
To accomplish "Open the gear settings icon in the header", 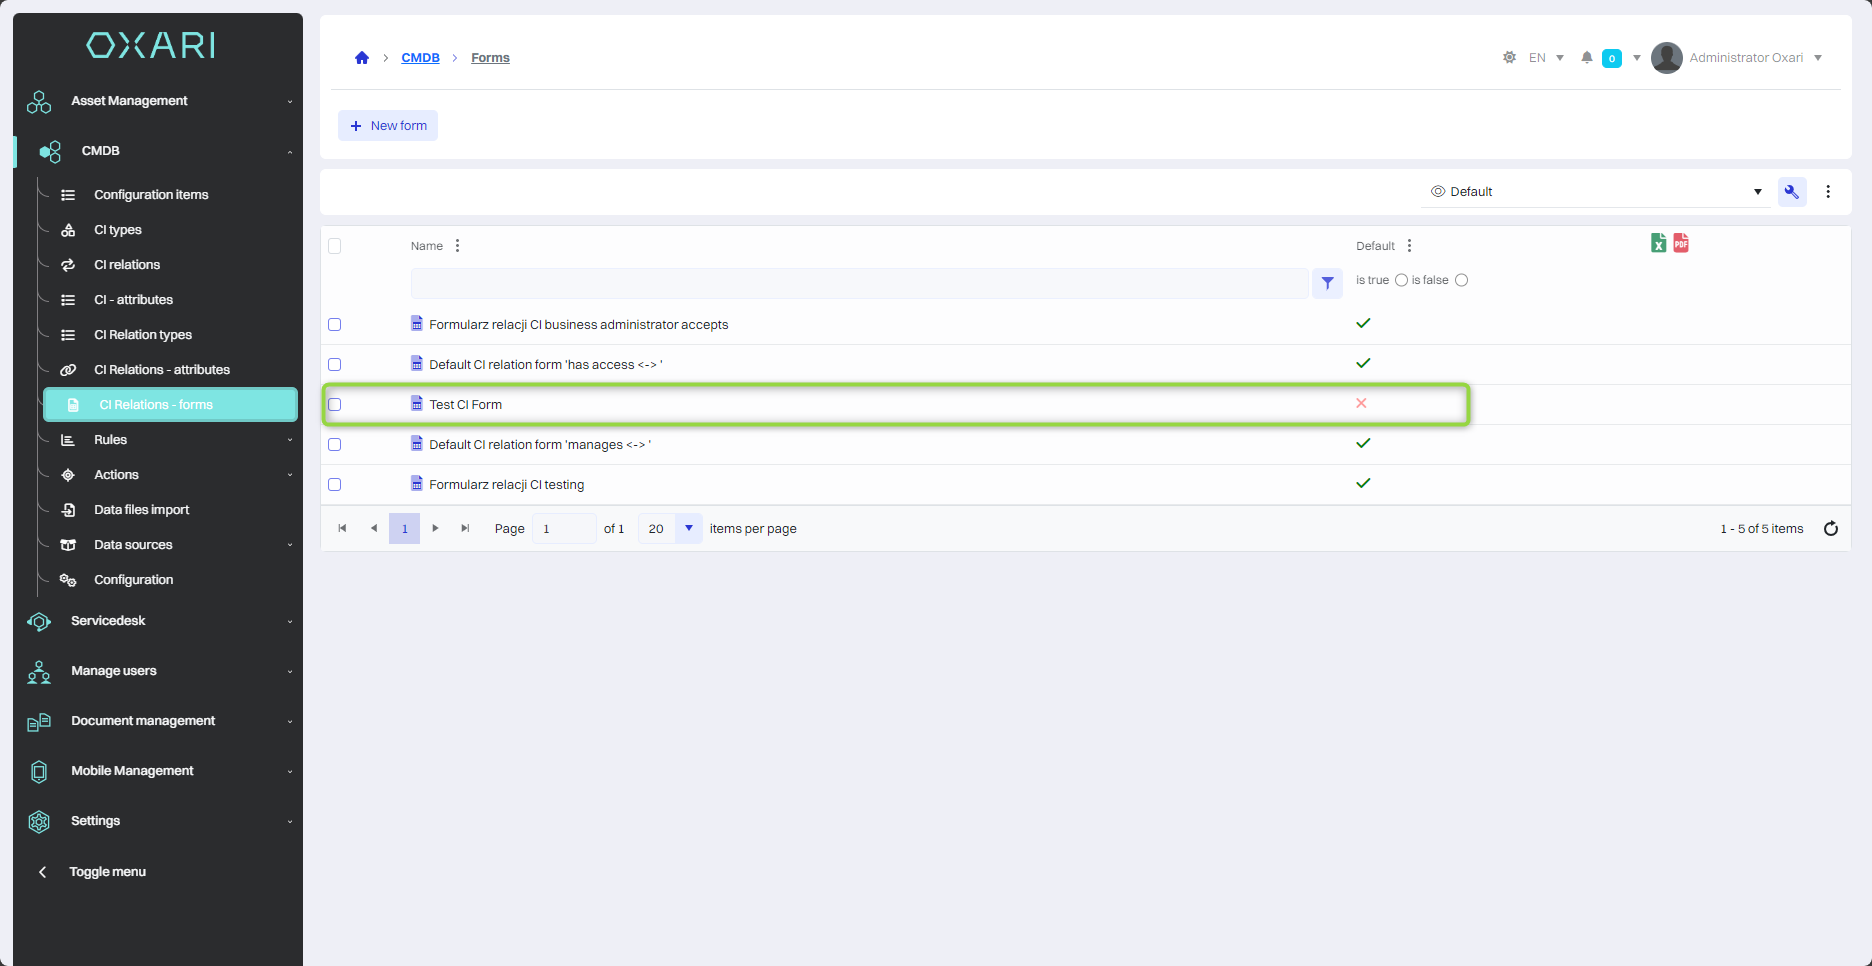I will 1509,58.
